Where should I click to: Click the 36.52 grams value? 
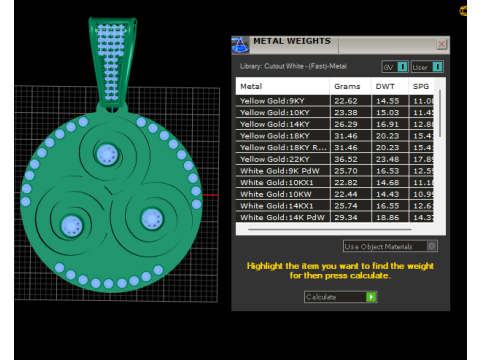click(x=346, y=159)
